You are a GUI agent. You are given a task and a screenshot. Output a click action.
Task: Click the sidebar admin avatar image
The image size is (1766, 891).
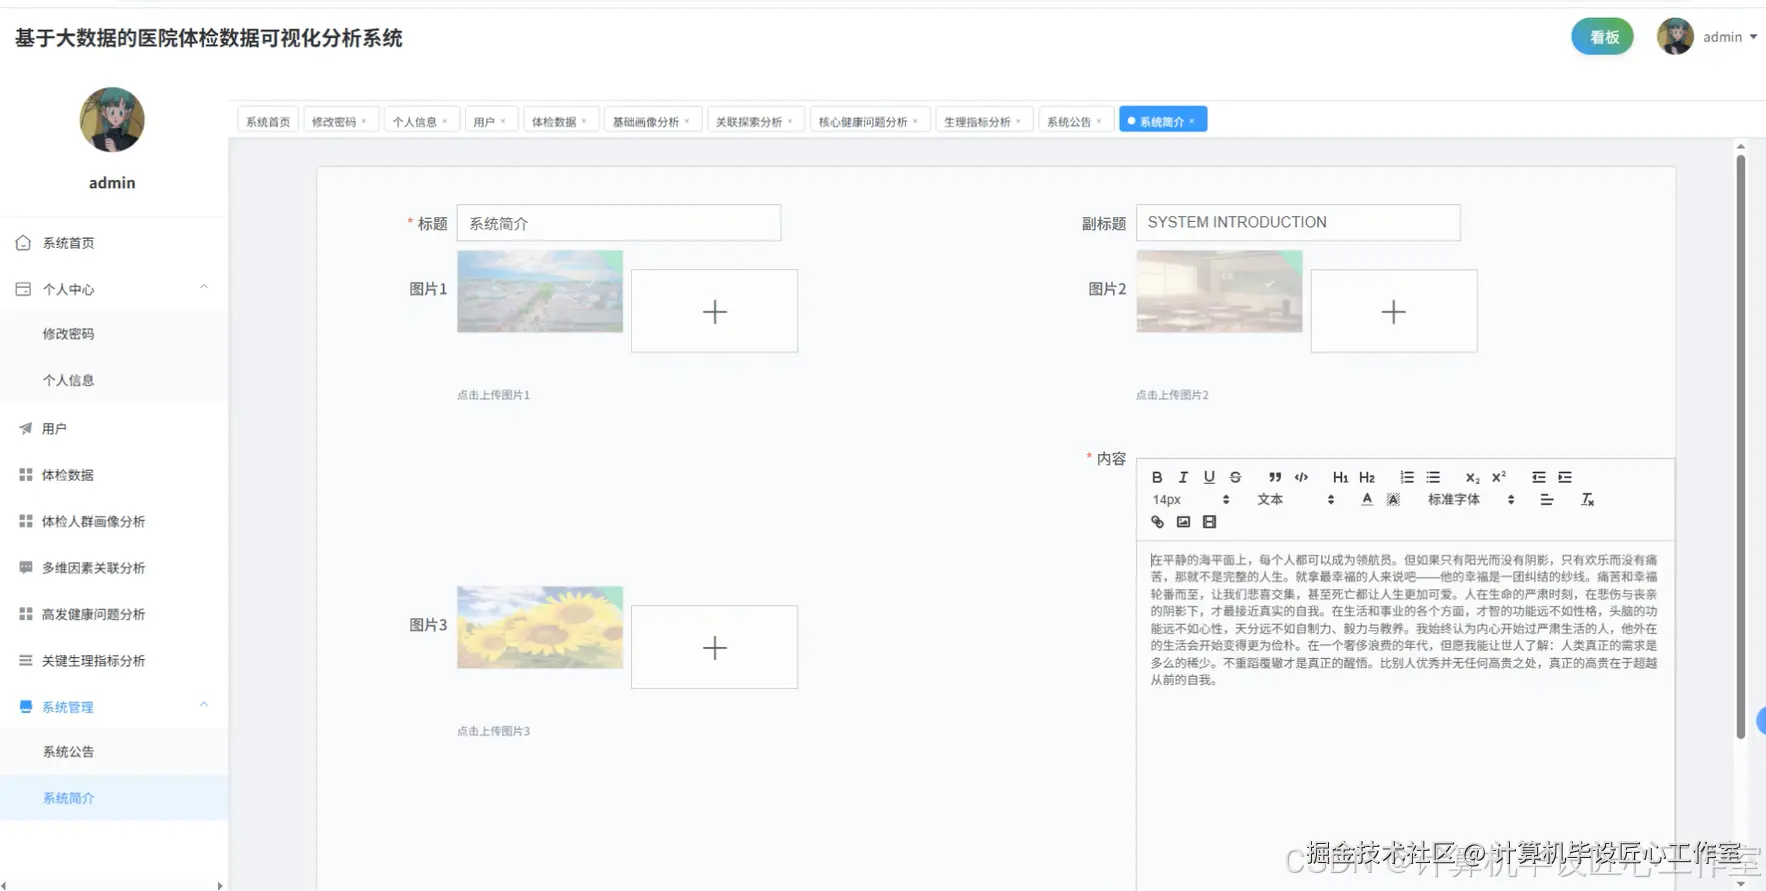click(112, 119)
